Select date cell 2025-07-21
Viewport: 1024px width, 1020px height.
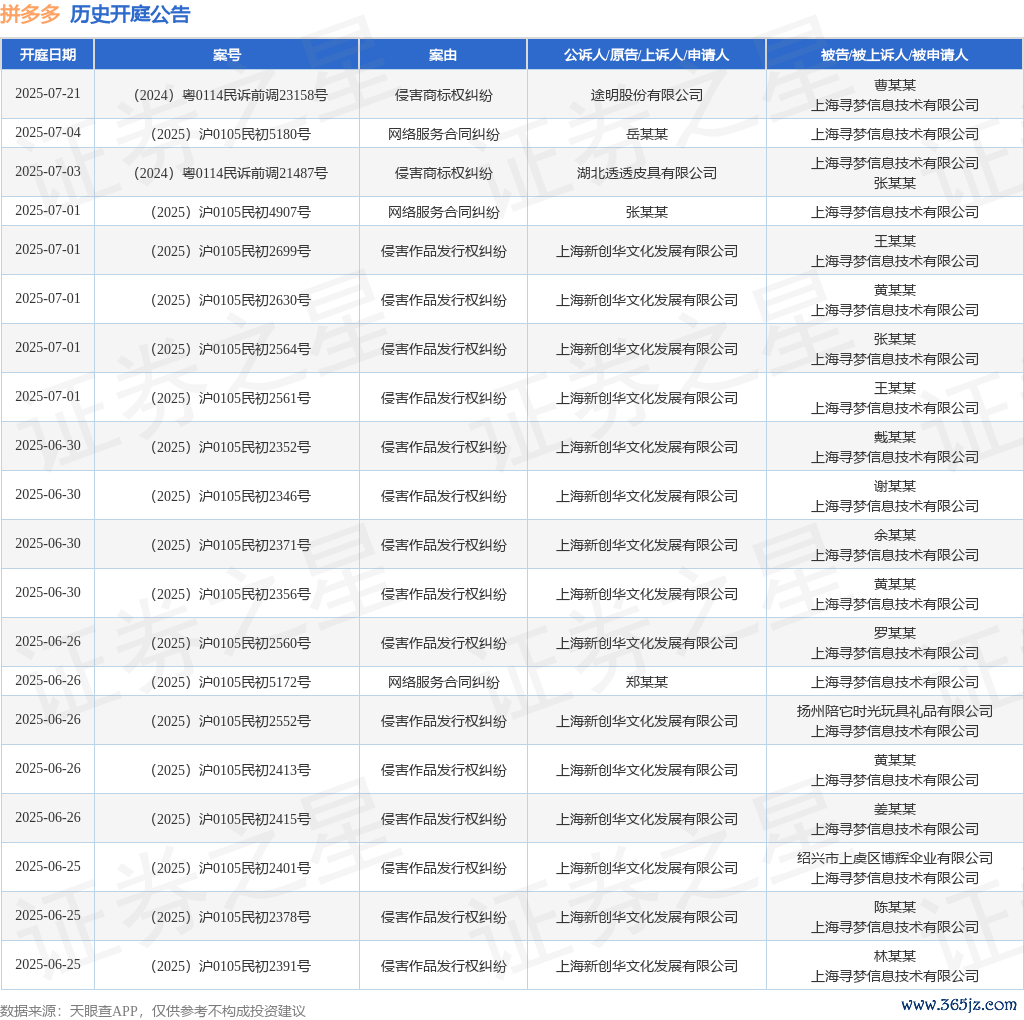point(48,93)
